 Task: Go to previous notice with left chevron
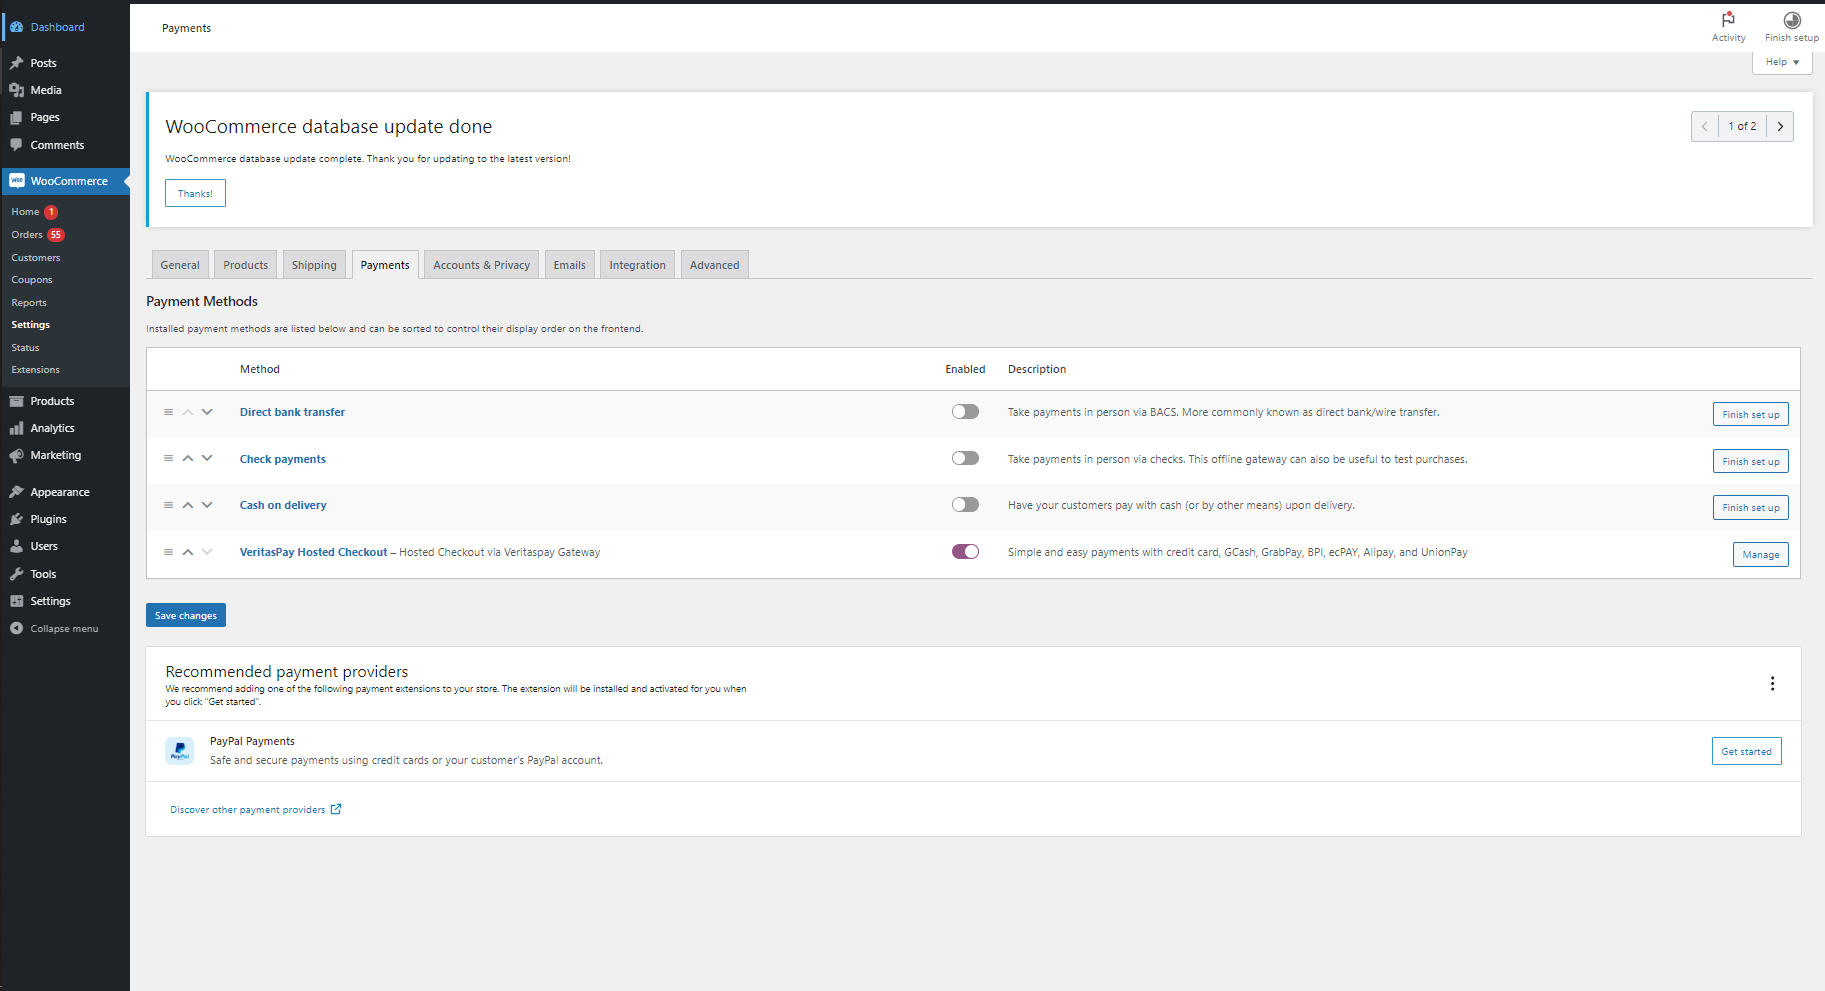click(x=1705, y=127)
